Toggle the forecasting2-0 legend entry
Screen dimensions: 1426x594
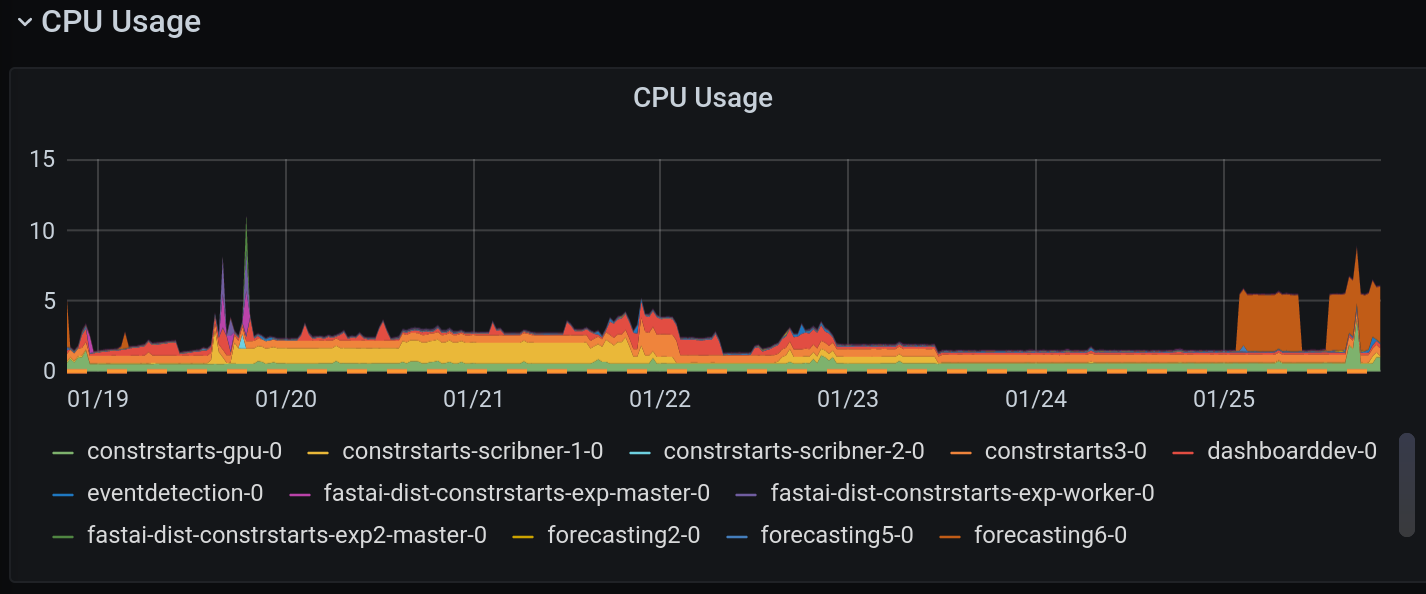pos(622,535)
